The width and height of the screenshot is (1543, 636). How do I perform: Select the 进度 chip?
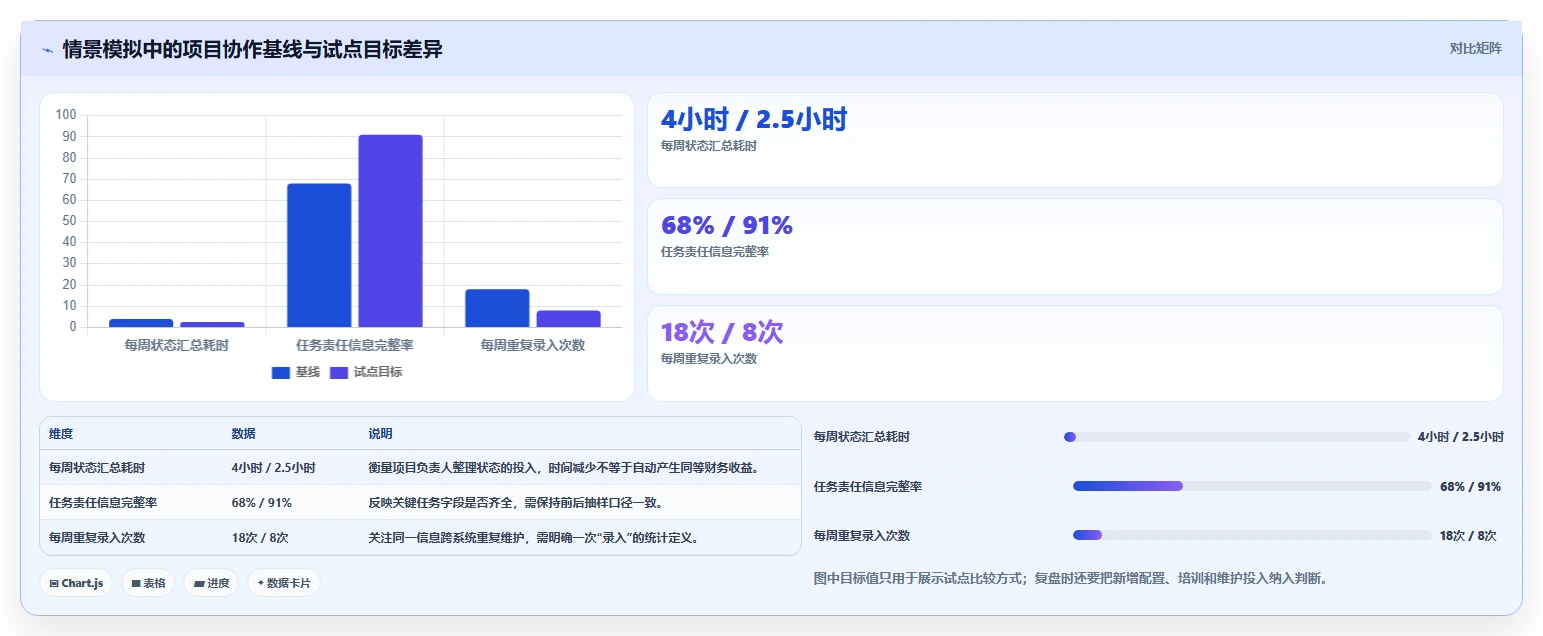tap(211, 583)
